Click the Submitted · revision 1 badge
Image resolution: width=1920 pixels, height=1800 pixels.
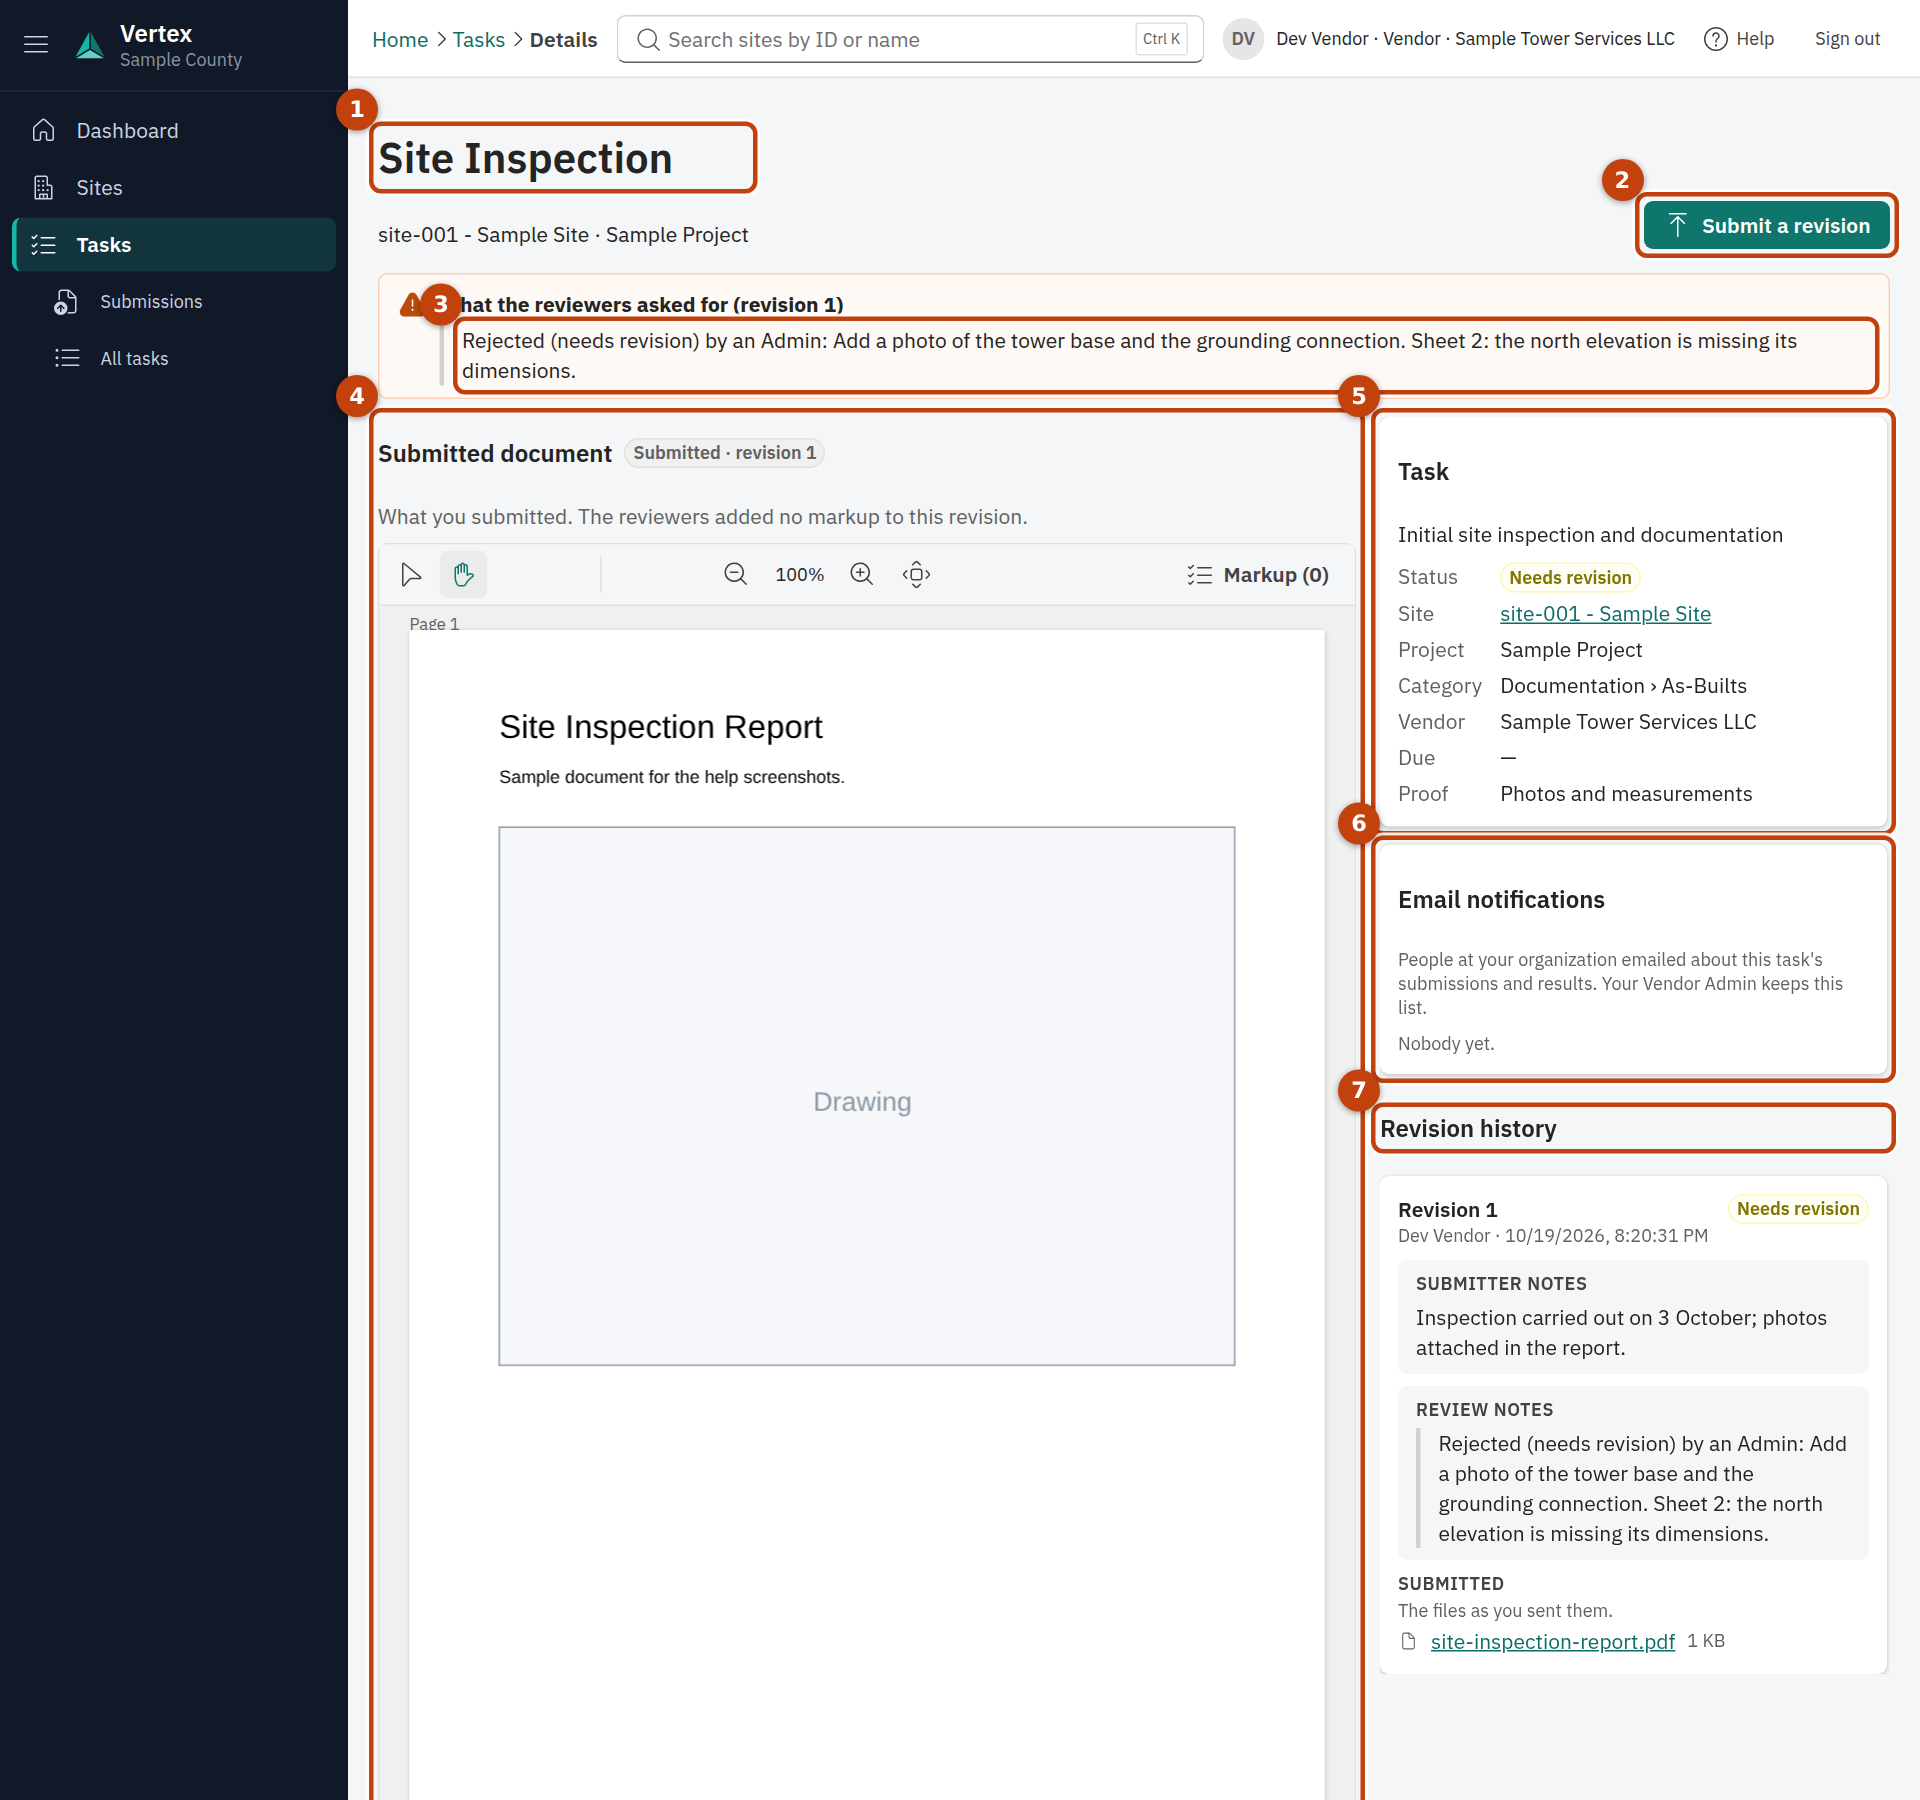click(725, 453)
